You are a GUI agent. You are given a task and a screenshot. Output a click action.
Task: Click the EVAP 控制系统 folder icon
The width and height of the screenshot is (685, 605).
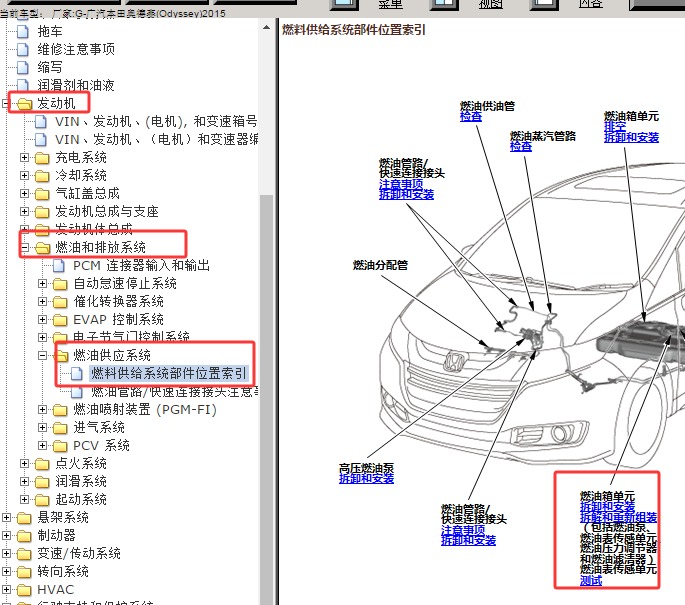point(60,320)
